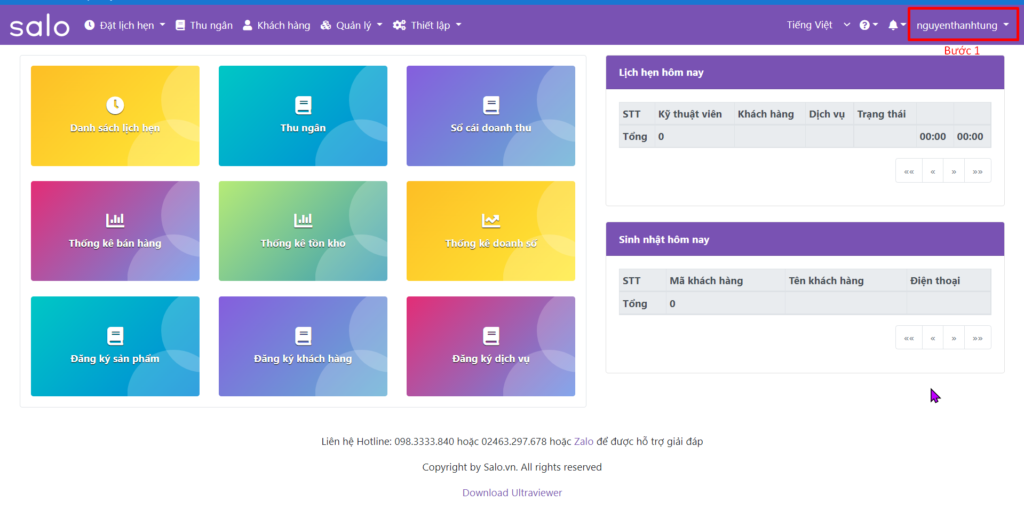Viewport: 1024px width, 509px height.
Task: Open the help question mark icon
Action: click(865, 25)
